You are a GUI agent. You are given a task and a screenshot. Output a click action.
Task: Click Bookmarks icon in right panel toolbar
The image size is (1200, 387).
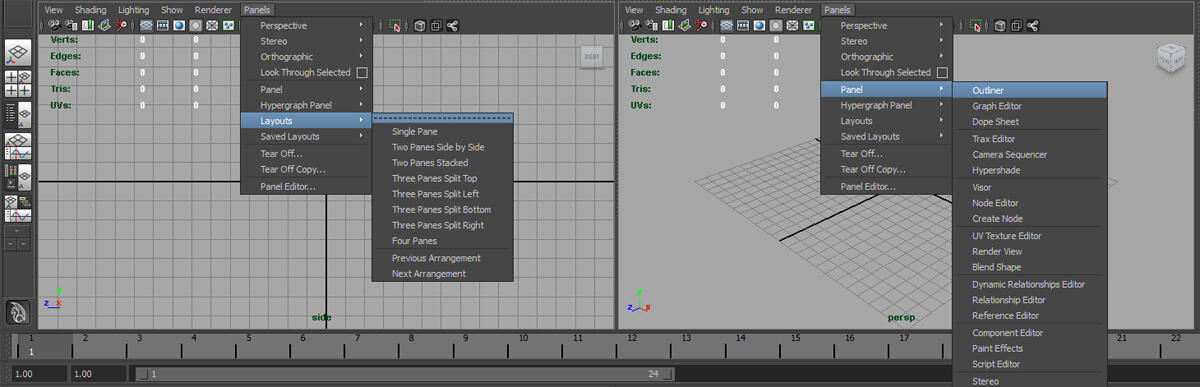pos(668,25)
